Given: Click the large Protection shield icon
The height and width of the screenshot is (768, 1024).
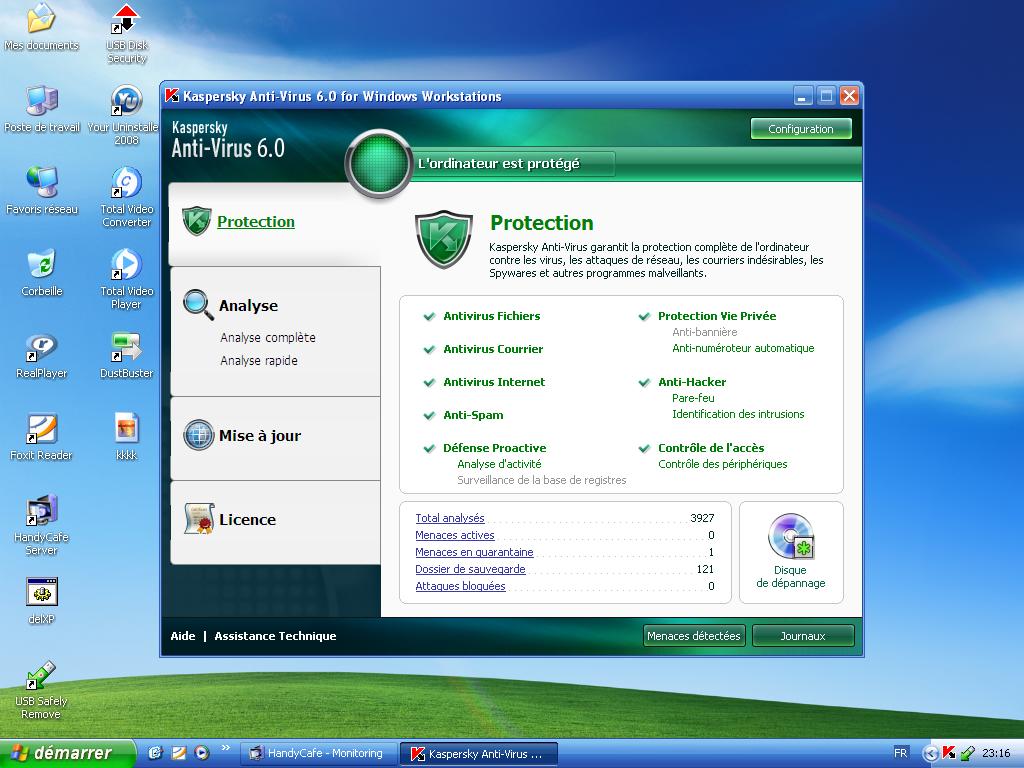Looking at the screenshot, I should point(443,239).
